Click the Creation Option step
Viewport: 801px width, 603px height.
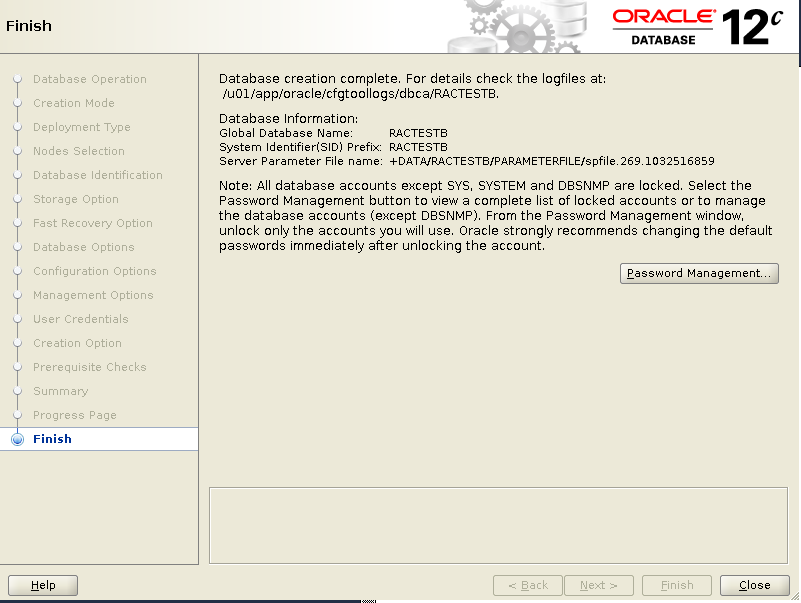click(x=77, y=343)
